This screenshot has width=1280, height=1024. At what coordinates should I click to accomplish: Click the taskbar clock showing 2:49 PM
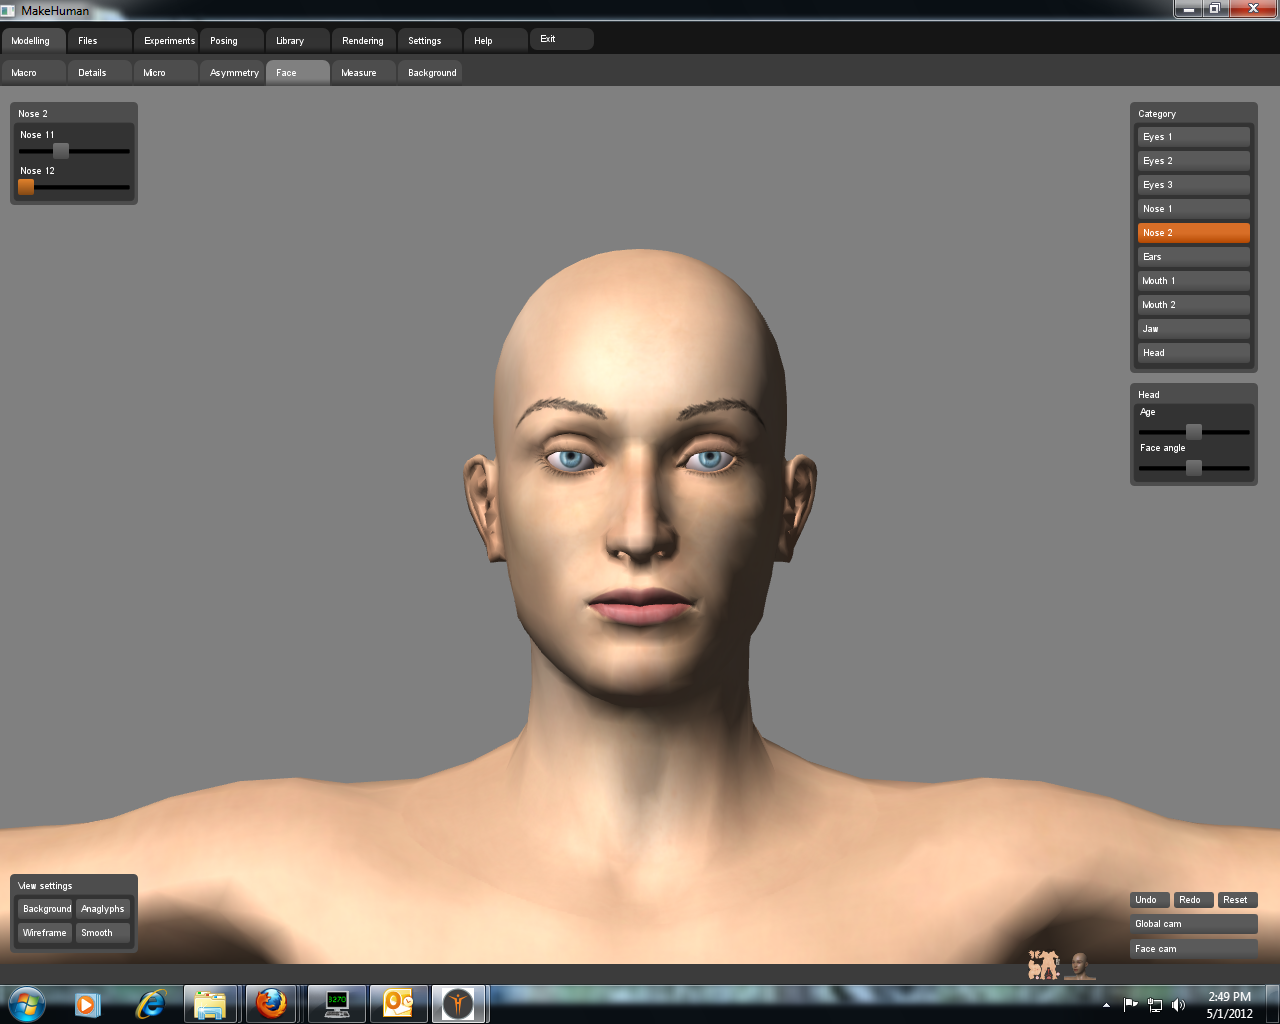pos(1229,1005)
